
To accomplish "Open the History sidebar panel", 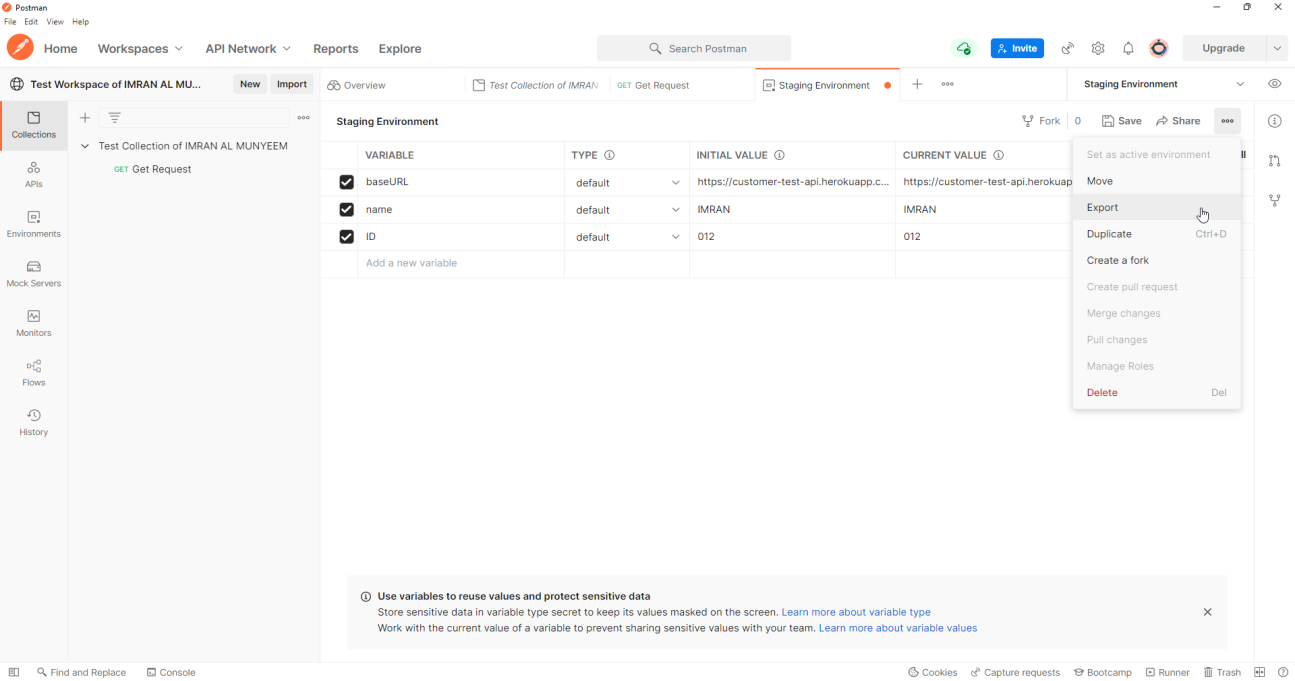I will (34, 422).
